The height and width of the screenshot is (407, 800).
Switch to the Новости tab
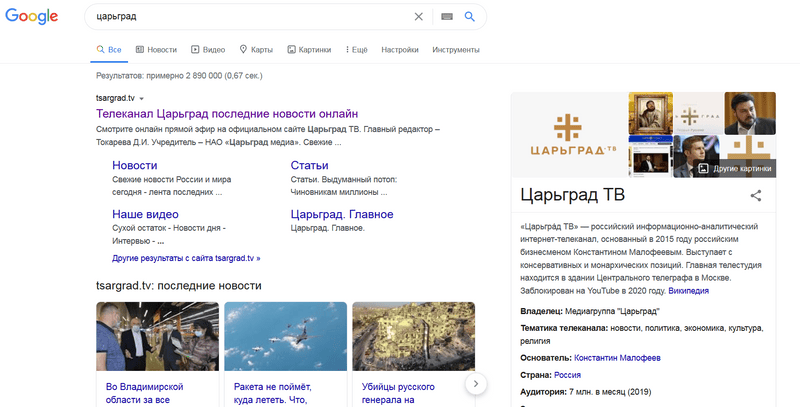pyautogui.click(x=156, y=49)
